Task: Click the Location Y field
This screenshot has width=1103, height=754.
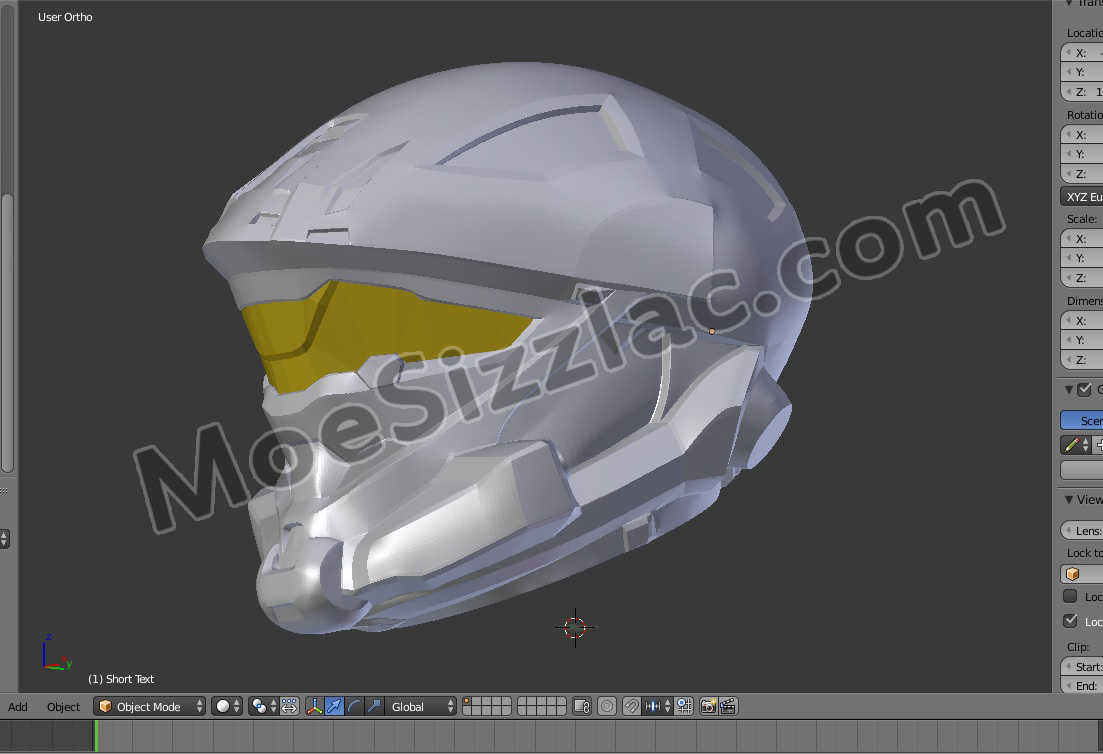Action: (x=1082, y=72)
